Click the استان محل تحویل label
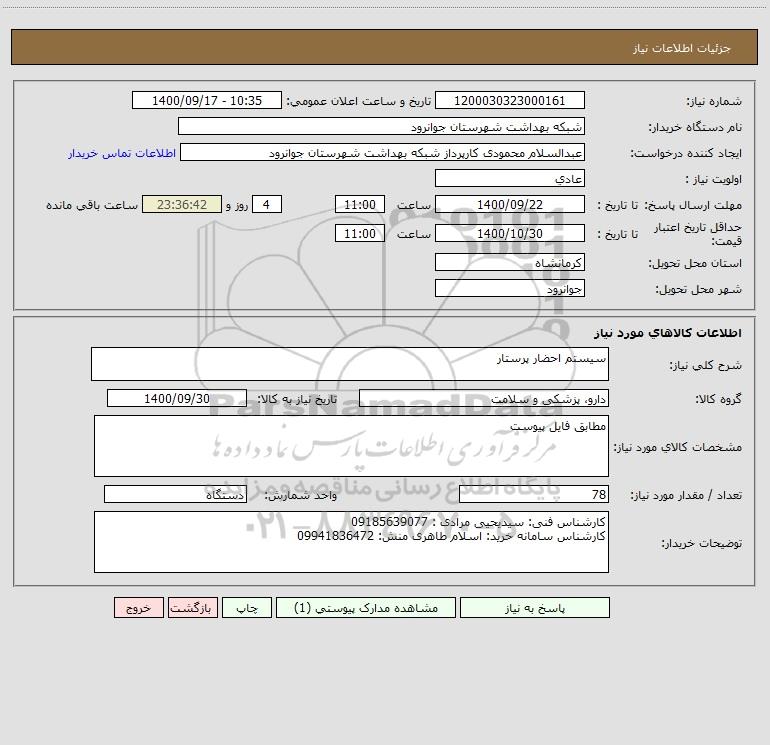770x745 pixels. pyautogui.click(x=695, y=264)
